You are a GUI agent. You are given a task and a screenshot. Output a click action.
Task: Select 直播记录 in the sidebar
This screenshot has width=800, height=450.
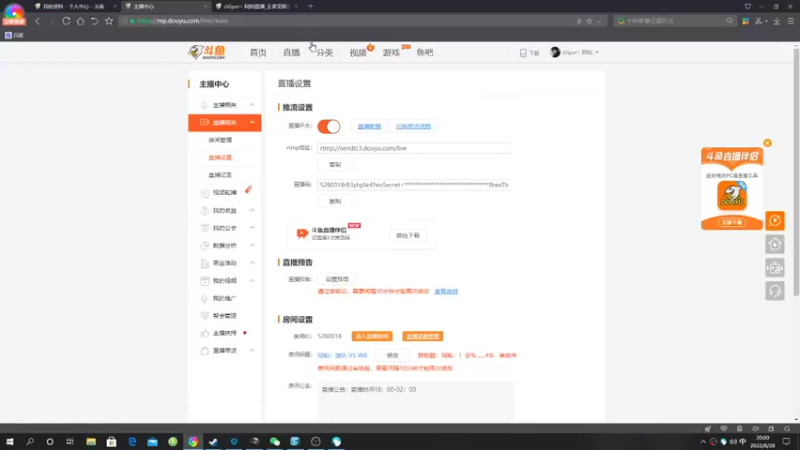pyautogui.click(x=220, y=175)
